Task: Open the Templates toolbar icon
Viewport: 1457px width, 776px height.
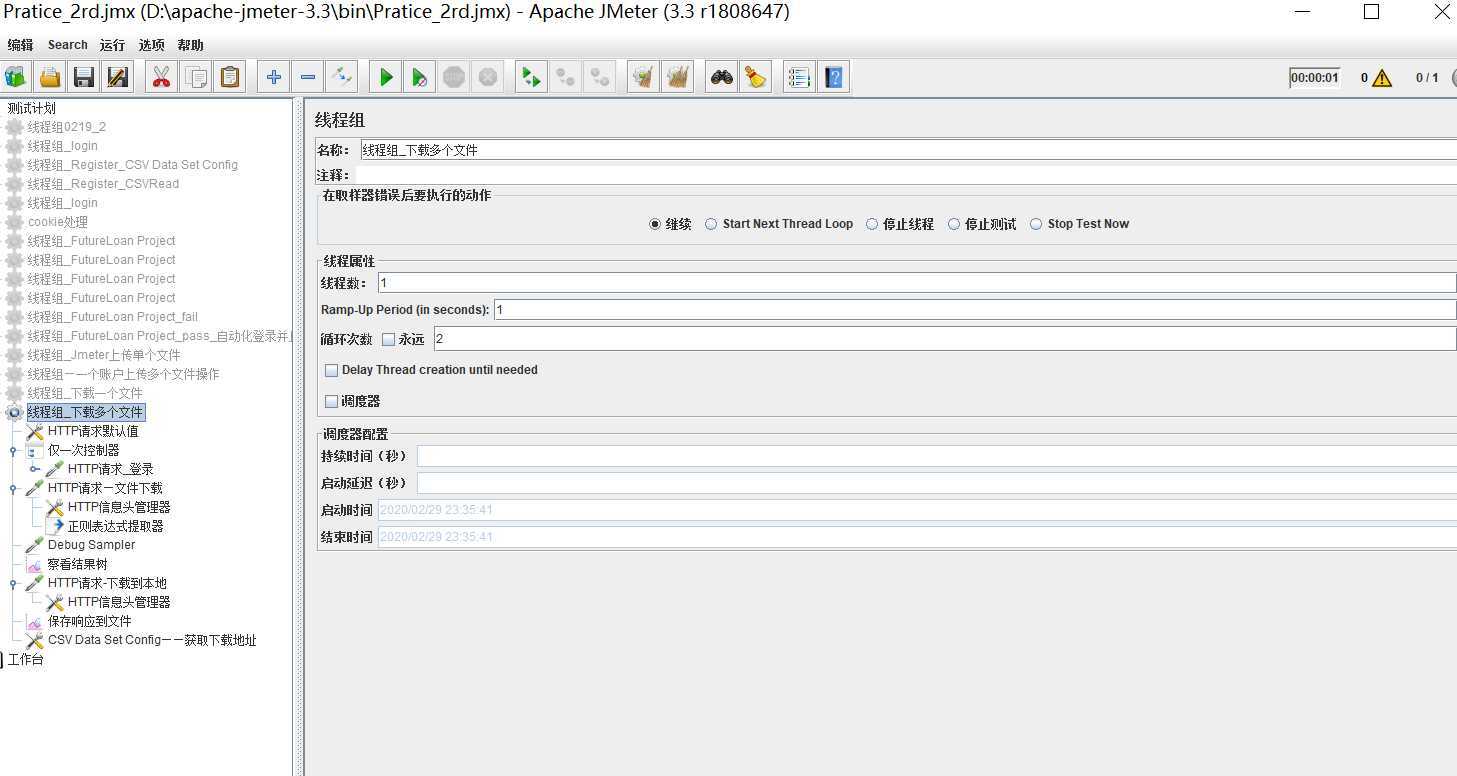Action: (15, 77)
